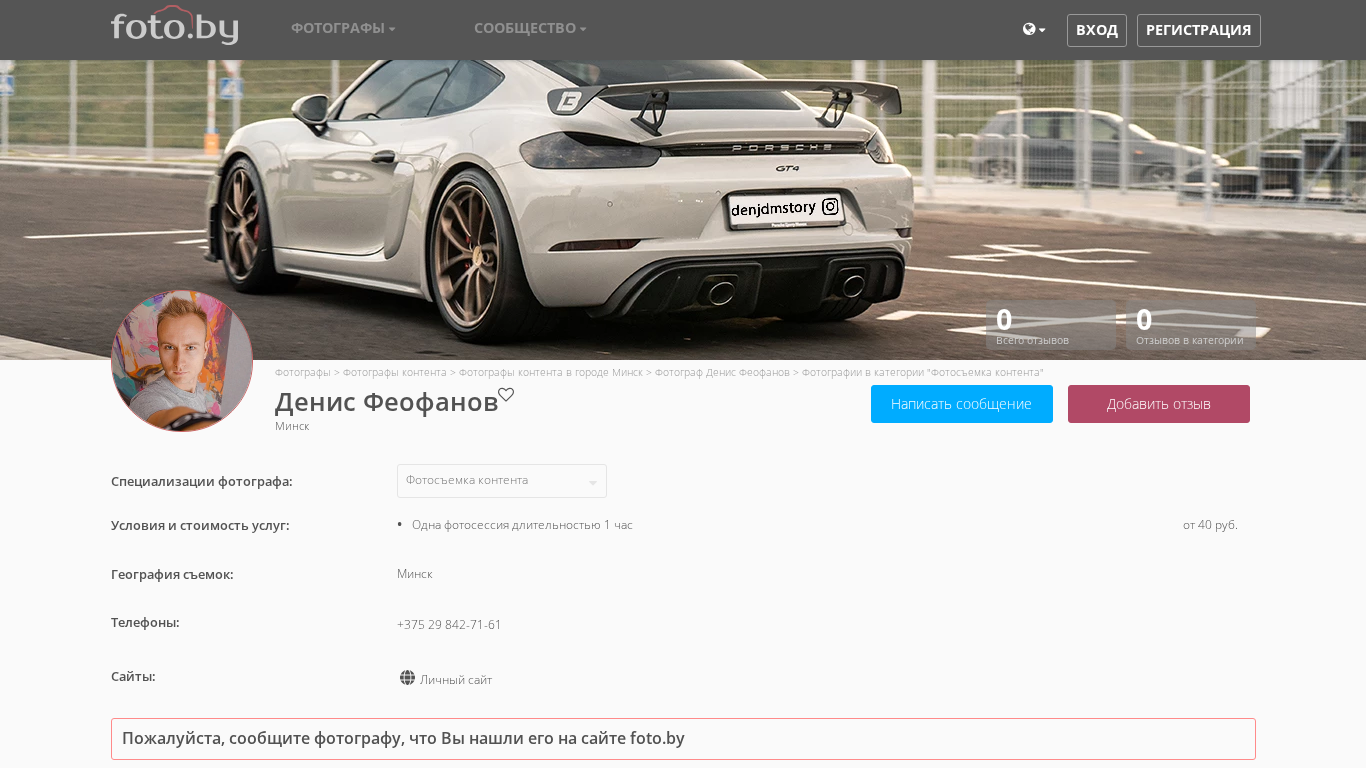The height and width of the screenshot is (768, 1366).
Task: Open Фотографы контента breadcrumb link
Action: click(395, 372)
